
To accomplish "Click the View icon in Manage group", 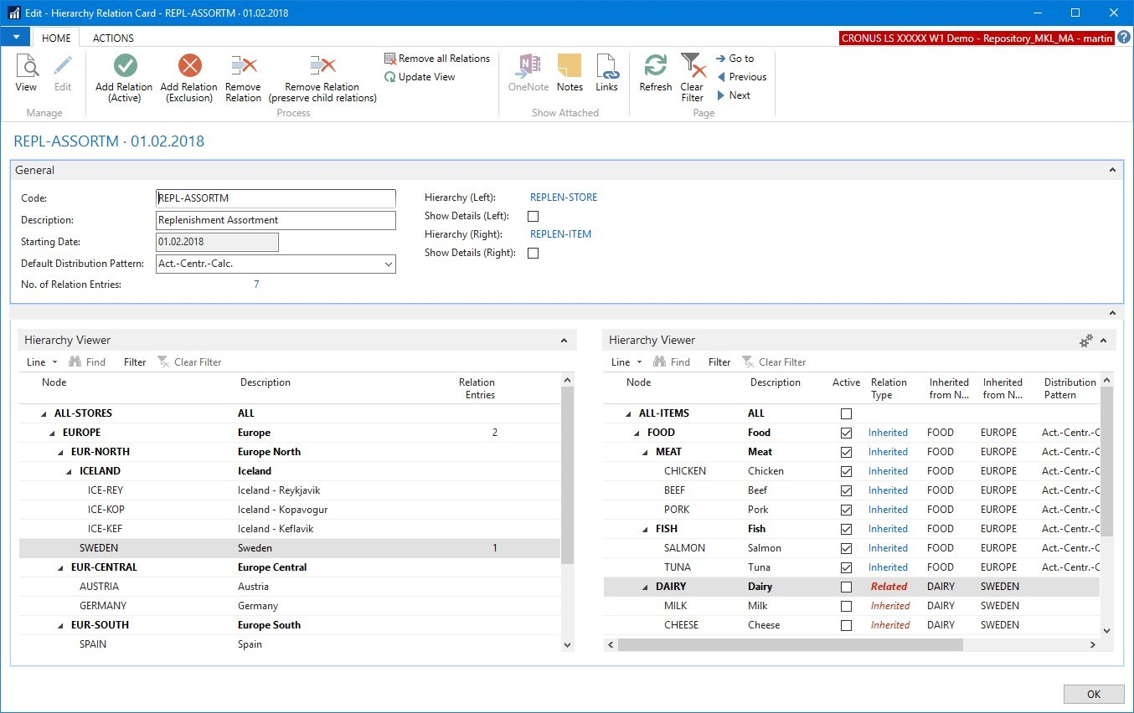I will [x=26, y=67].
